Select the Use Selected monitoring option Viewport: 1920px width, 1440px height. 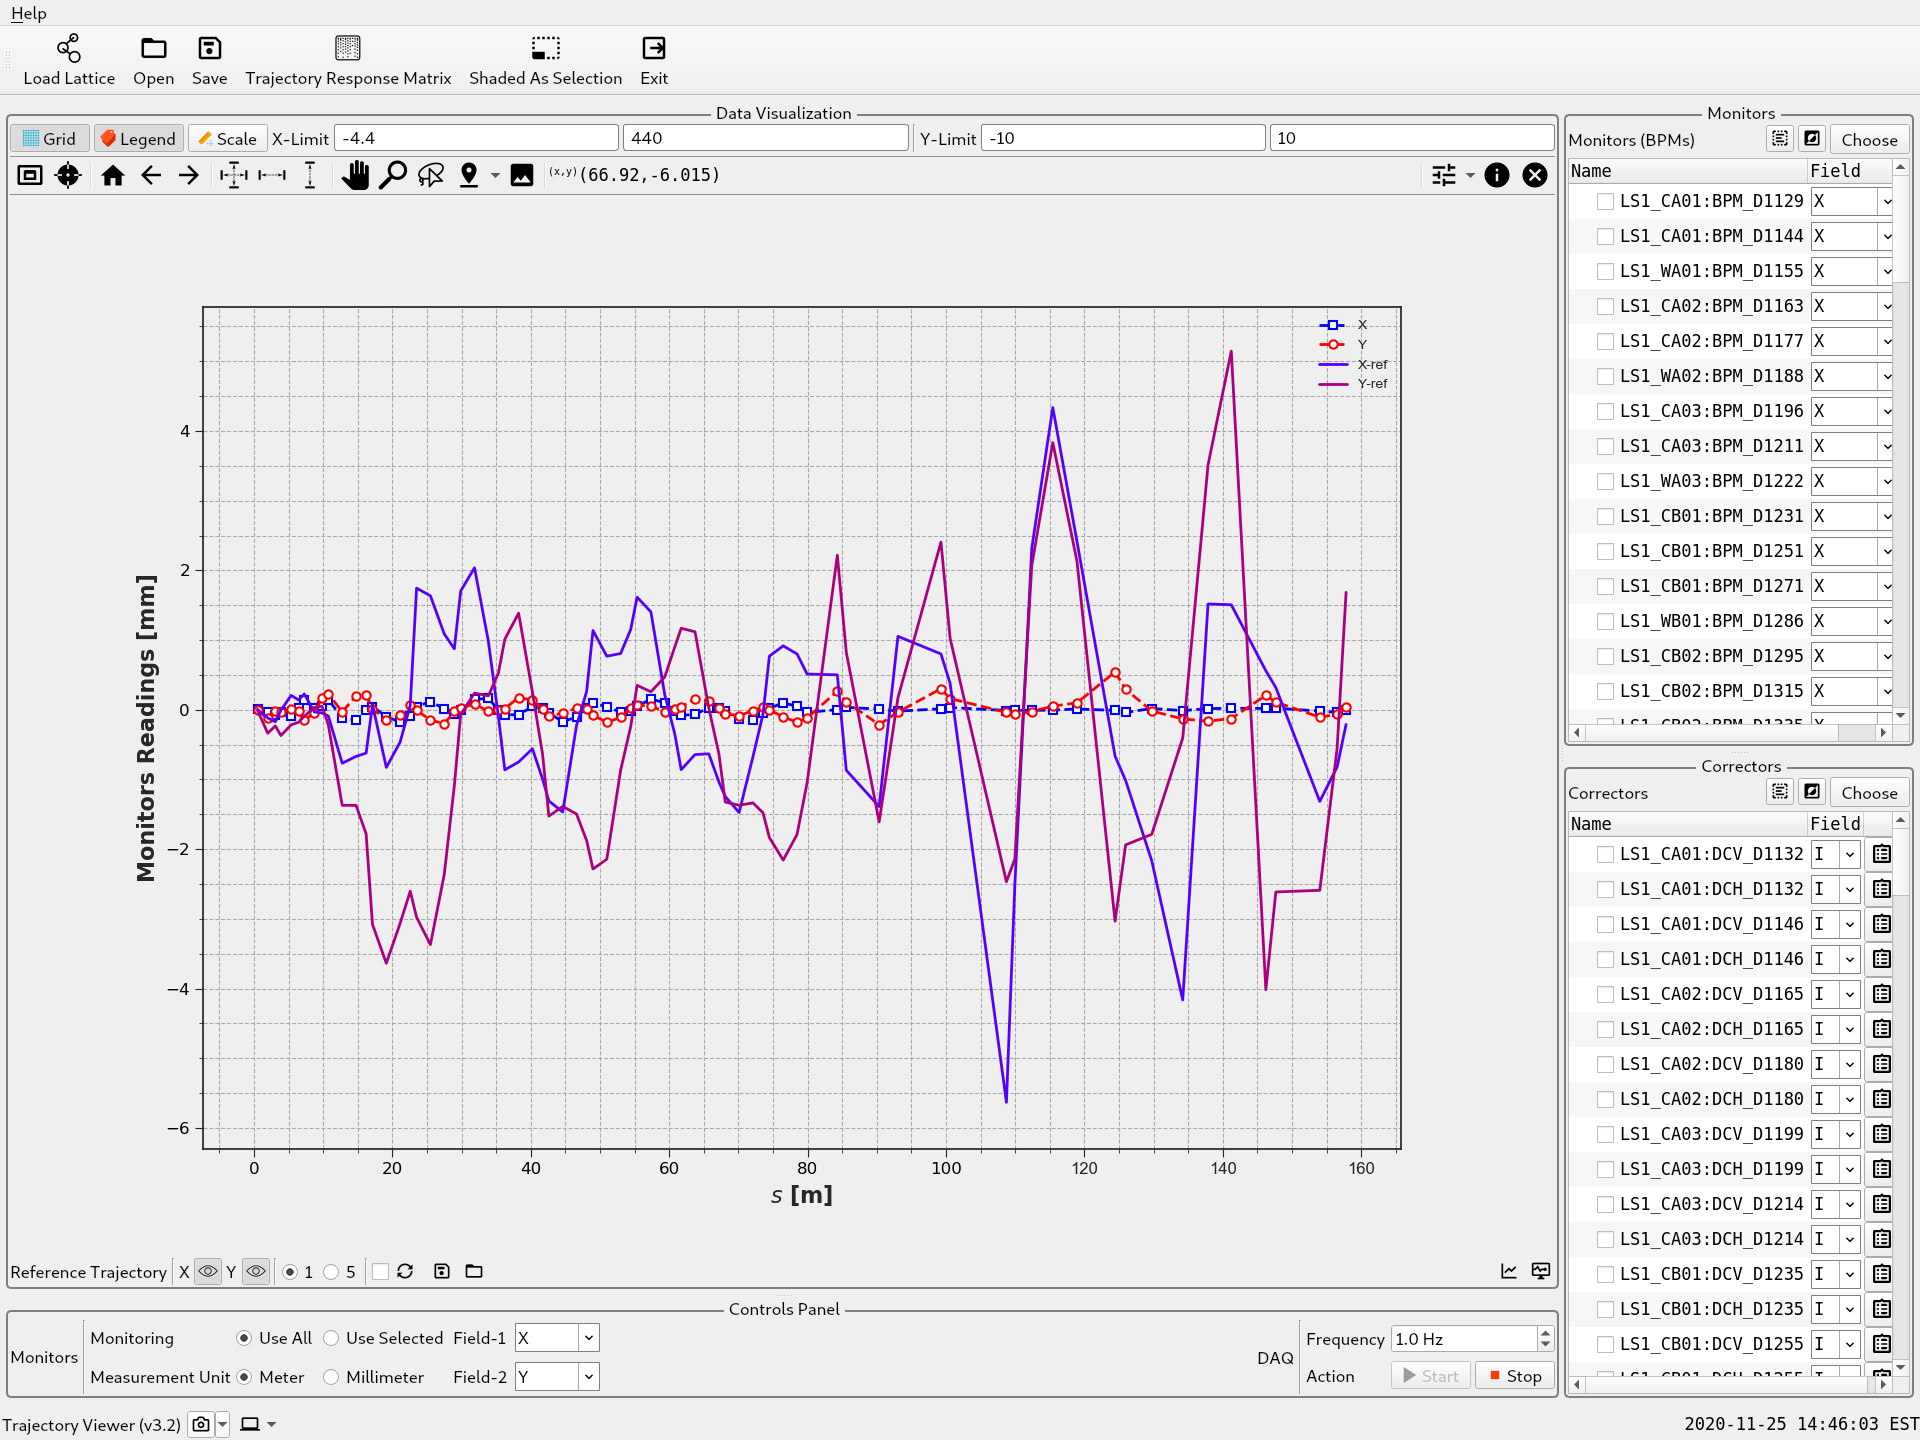click(331, 1338)
